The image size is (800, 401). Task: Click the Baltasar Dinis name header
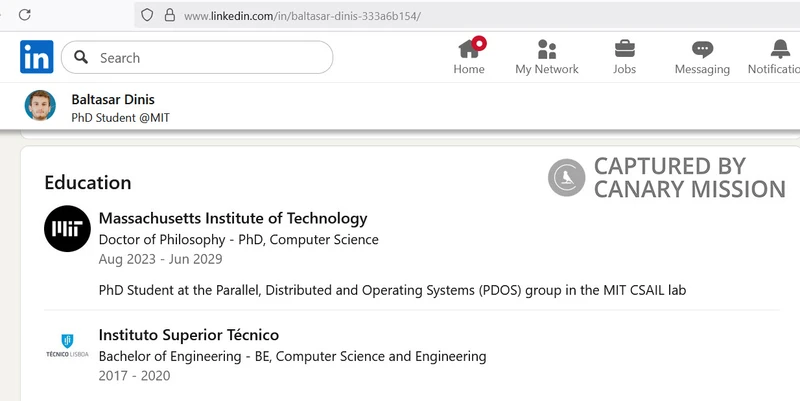click(113, 99)
